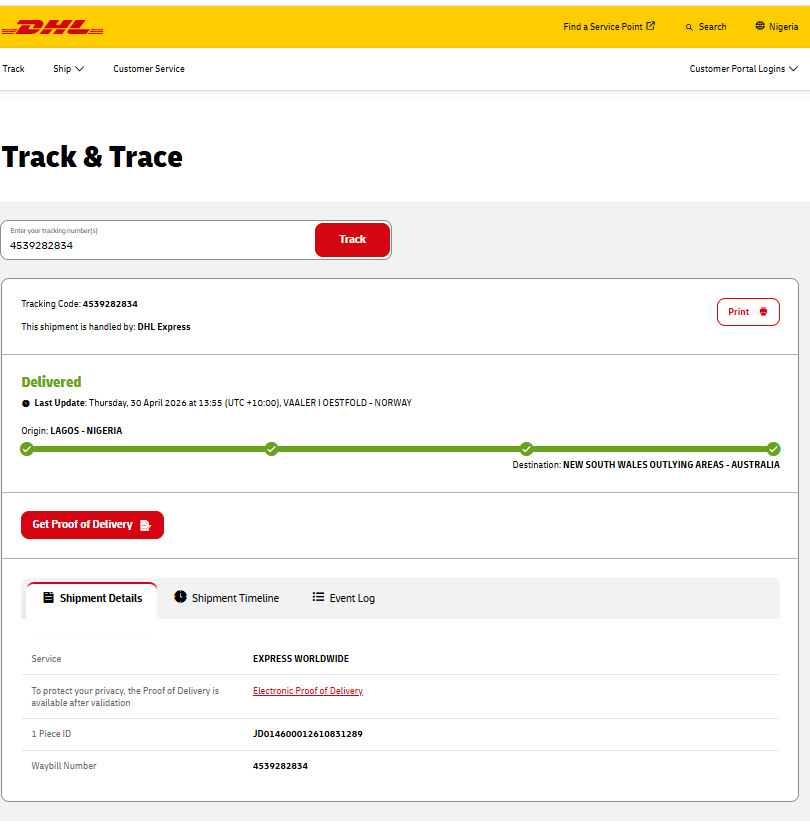
Task: Go to the Track menu item
Action: pos(13,69)
